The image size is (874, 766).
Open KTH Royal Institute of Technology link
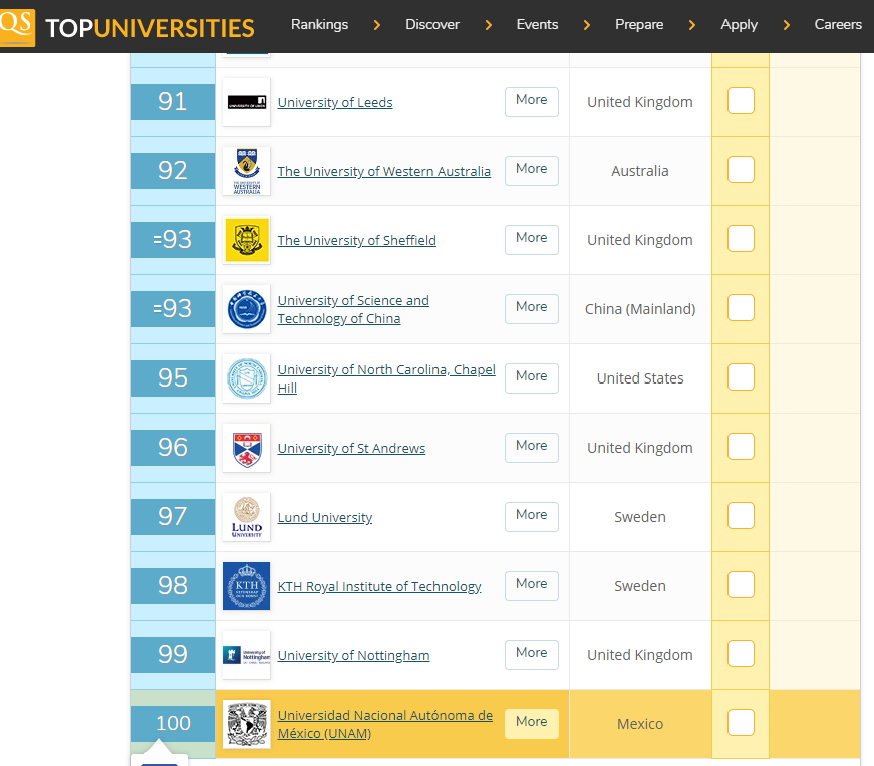pos(380,586)
